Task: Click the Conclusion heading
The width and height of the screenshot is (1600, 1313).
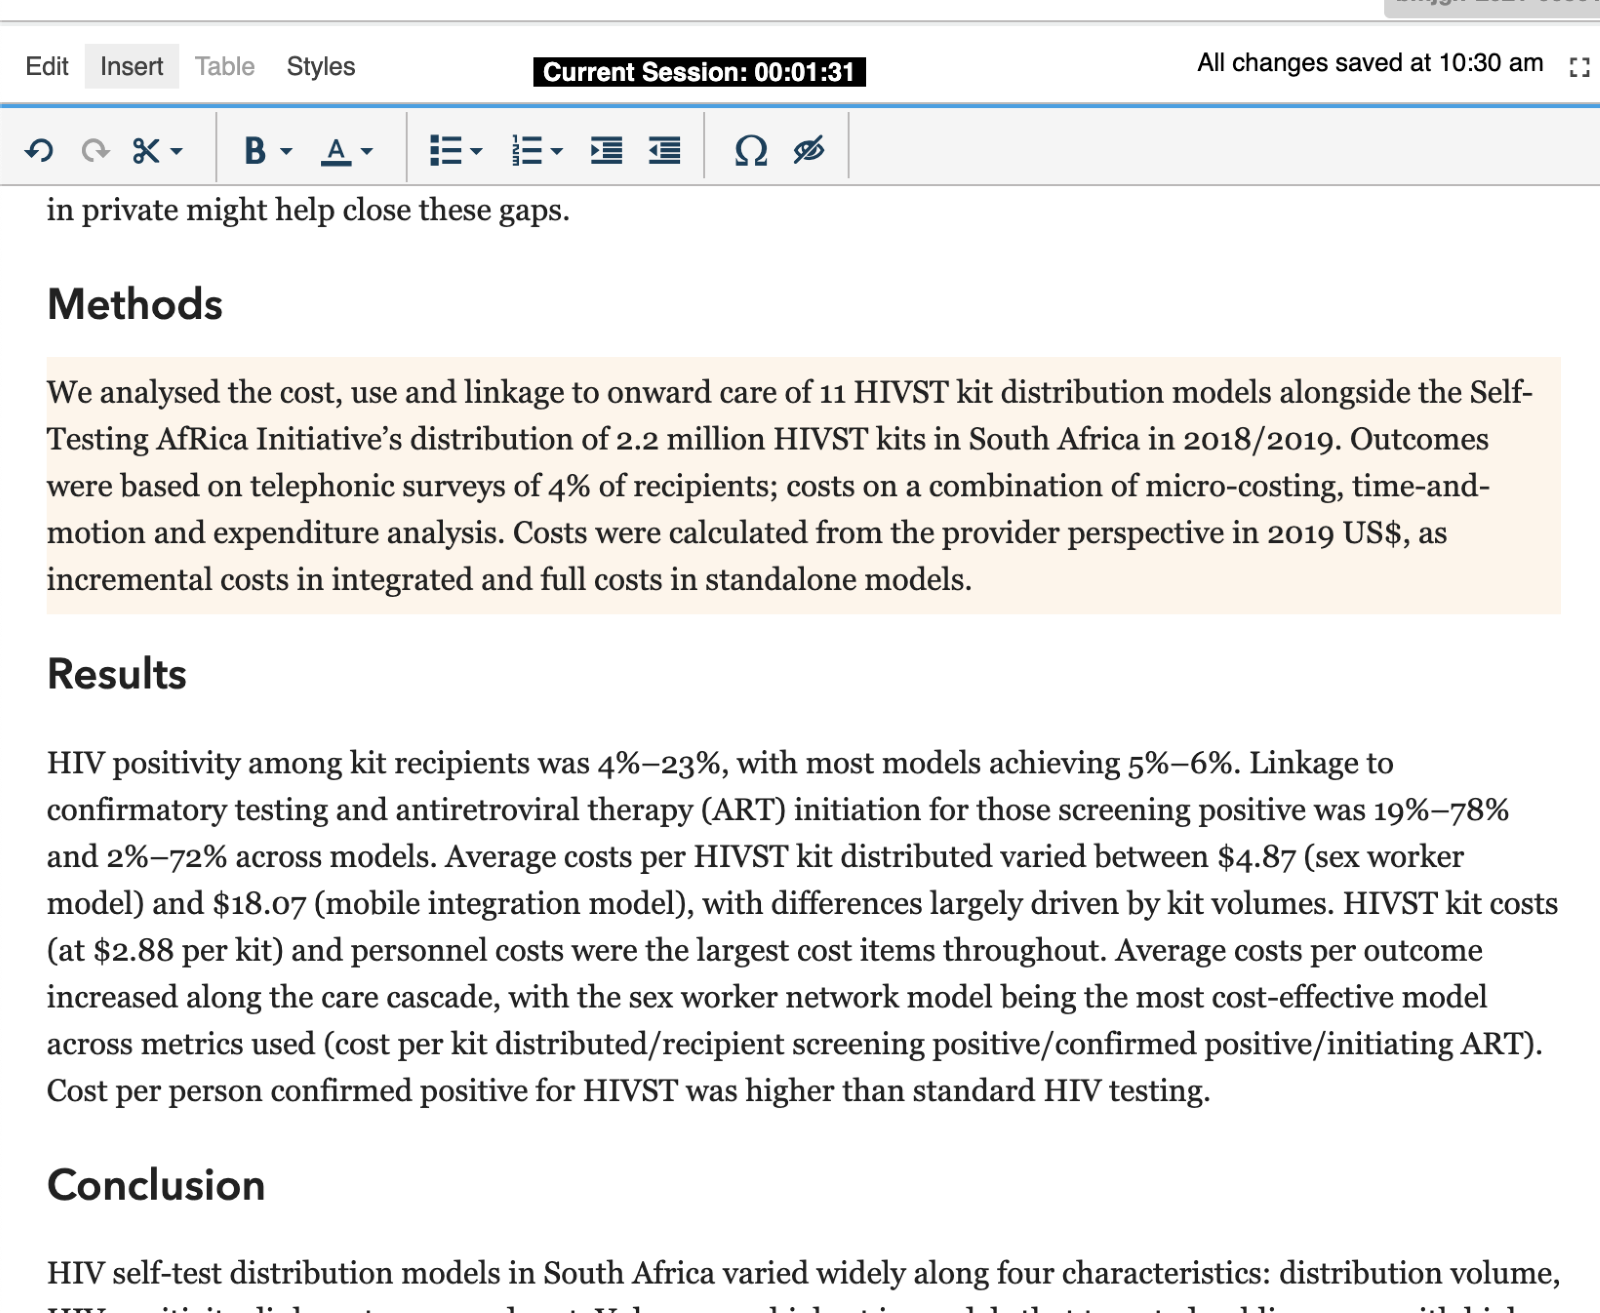Action: pyautogui.click(x=156, y=1186)
